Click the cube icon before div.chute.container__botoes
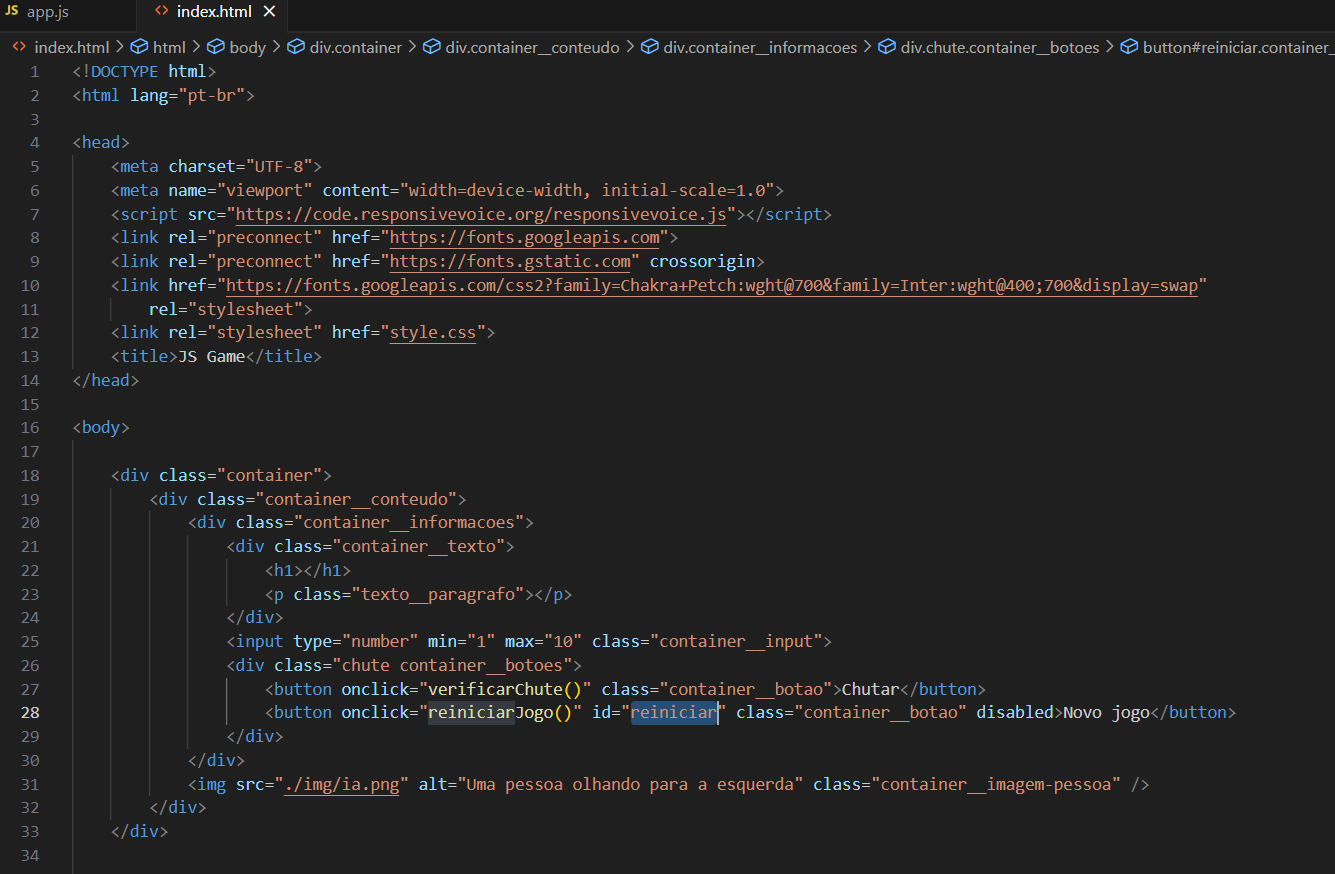Viewport: 1335px width, 874px height. (x=888, y=47)
